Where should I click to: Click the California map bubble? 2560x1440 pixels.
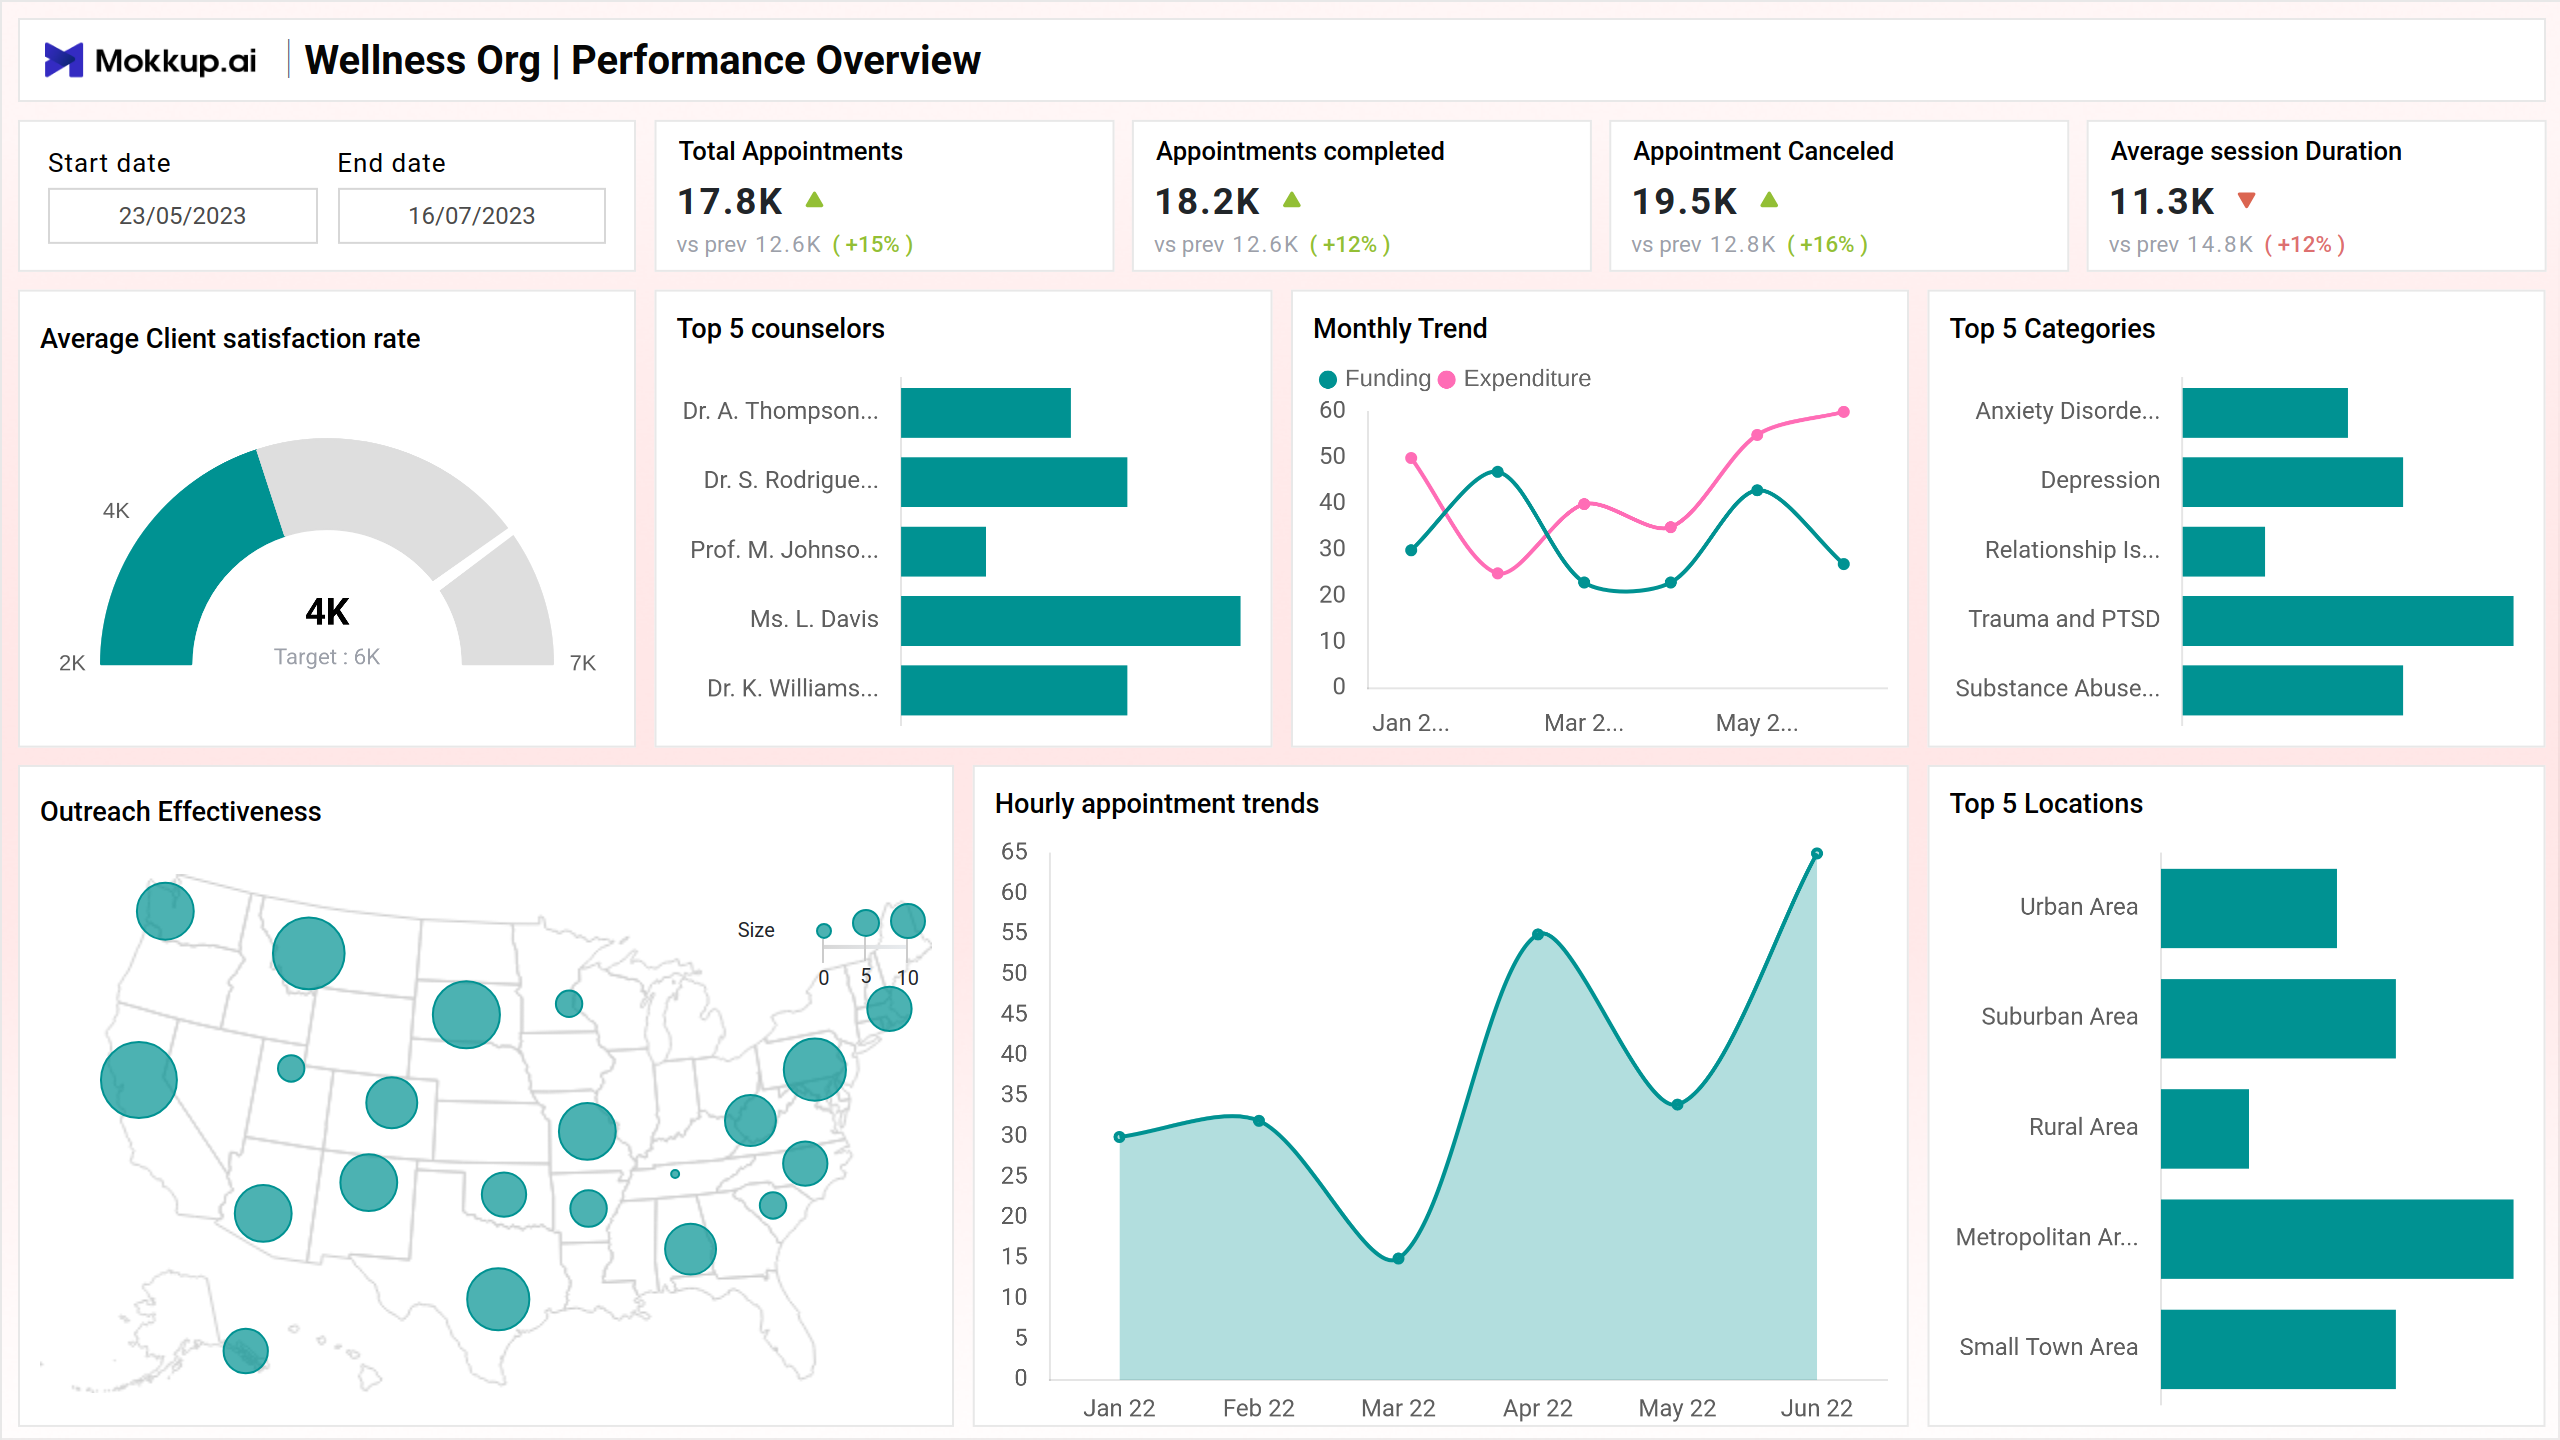[139, 1080]
